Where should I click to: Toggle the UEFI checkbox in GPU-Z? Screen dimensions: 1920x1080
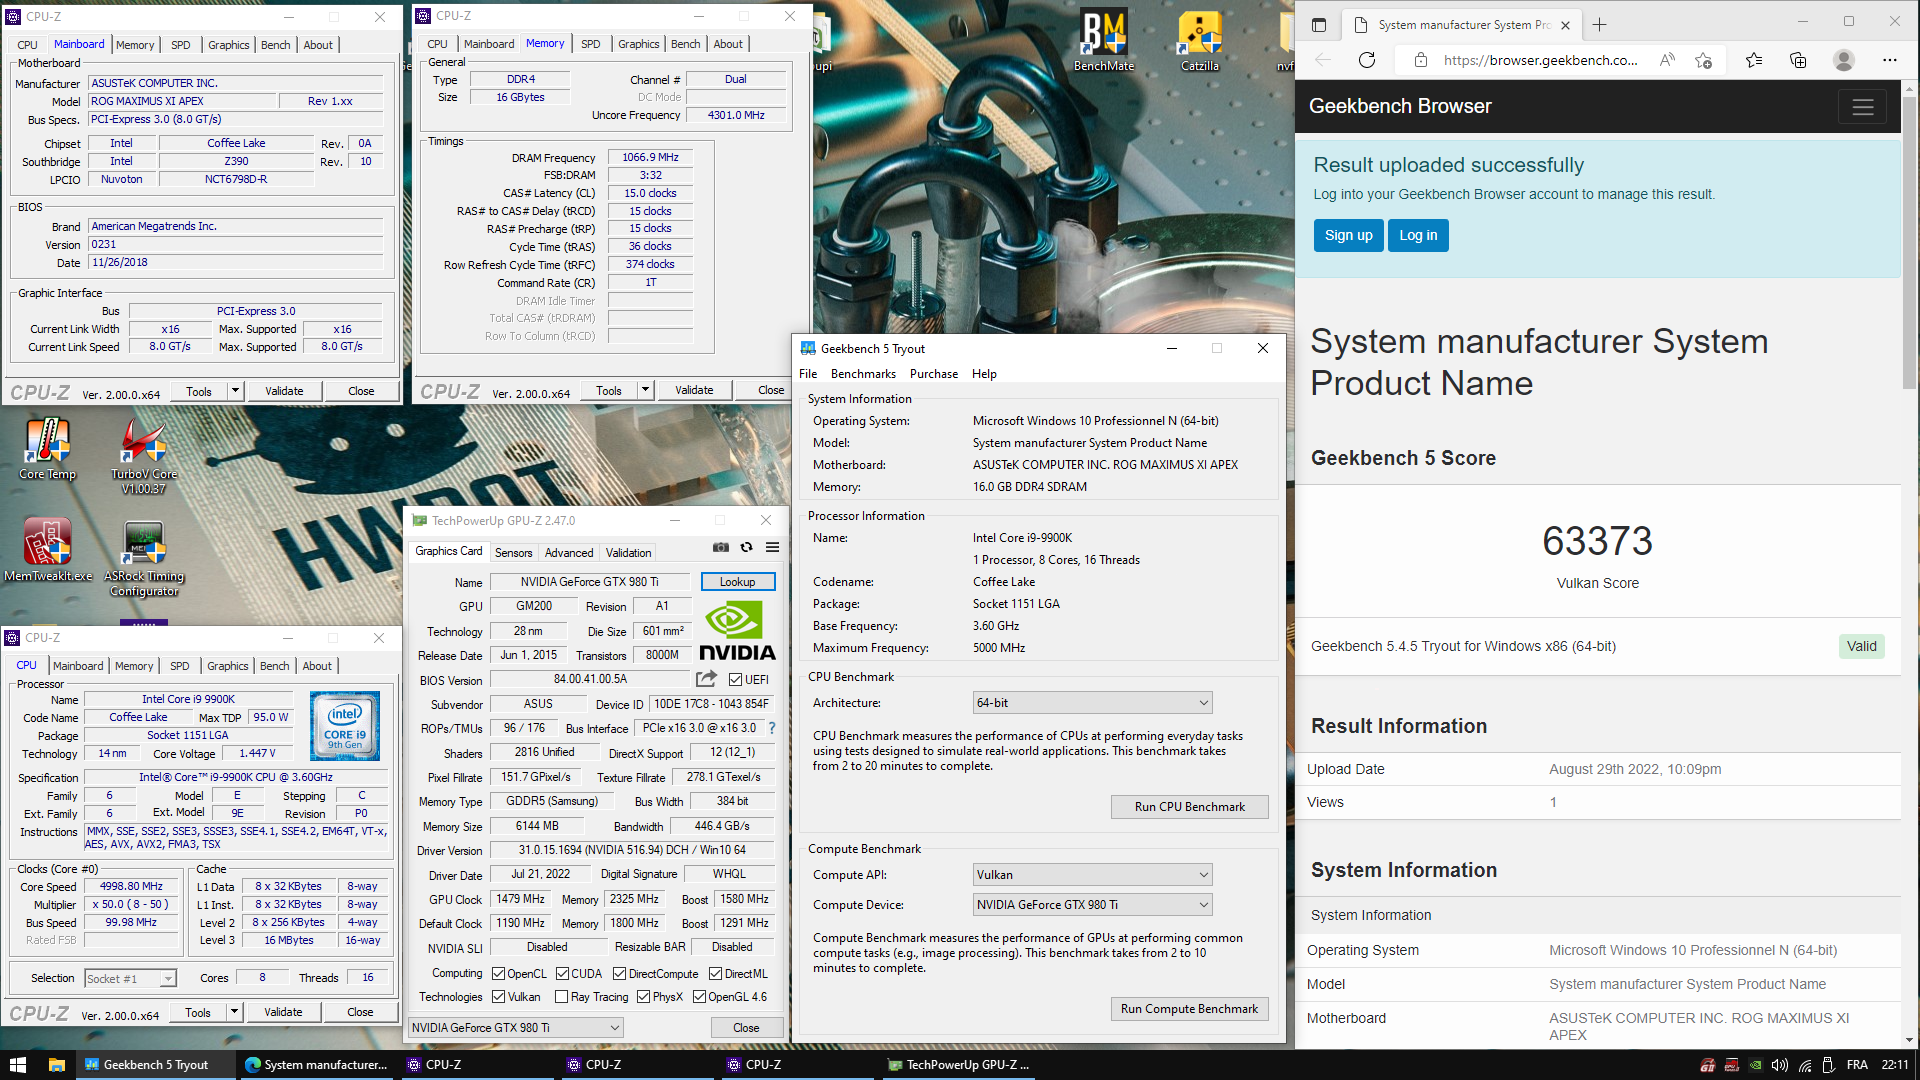click(735, 680)
